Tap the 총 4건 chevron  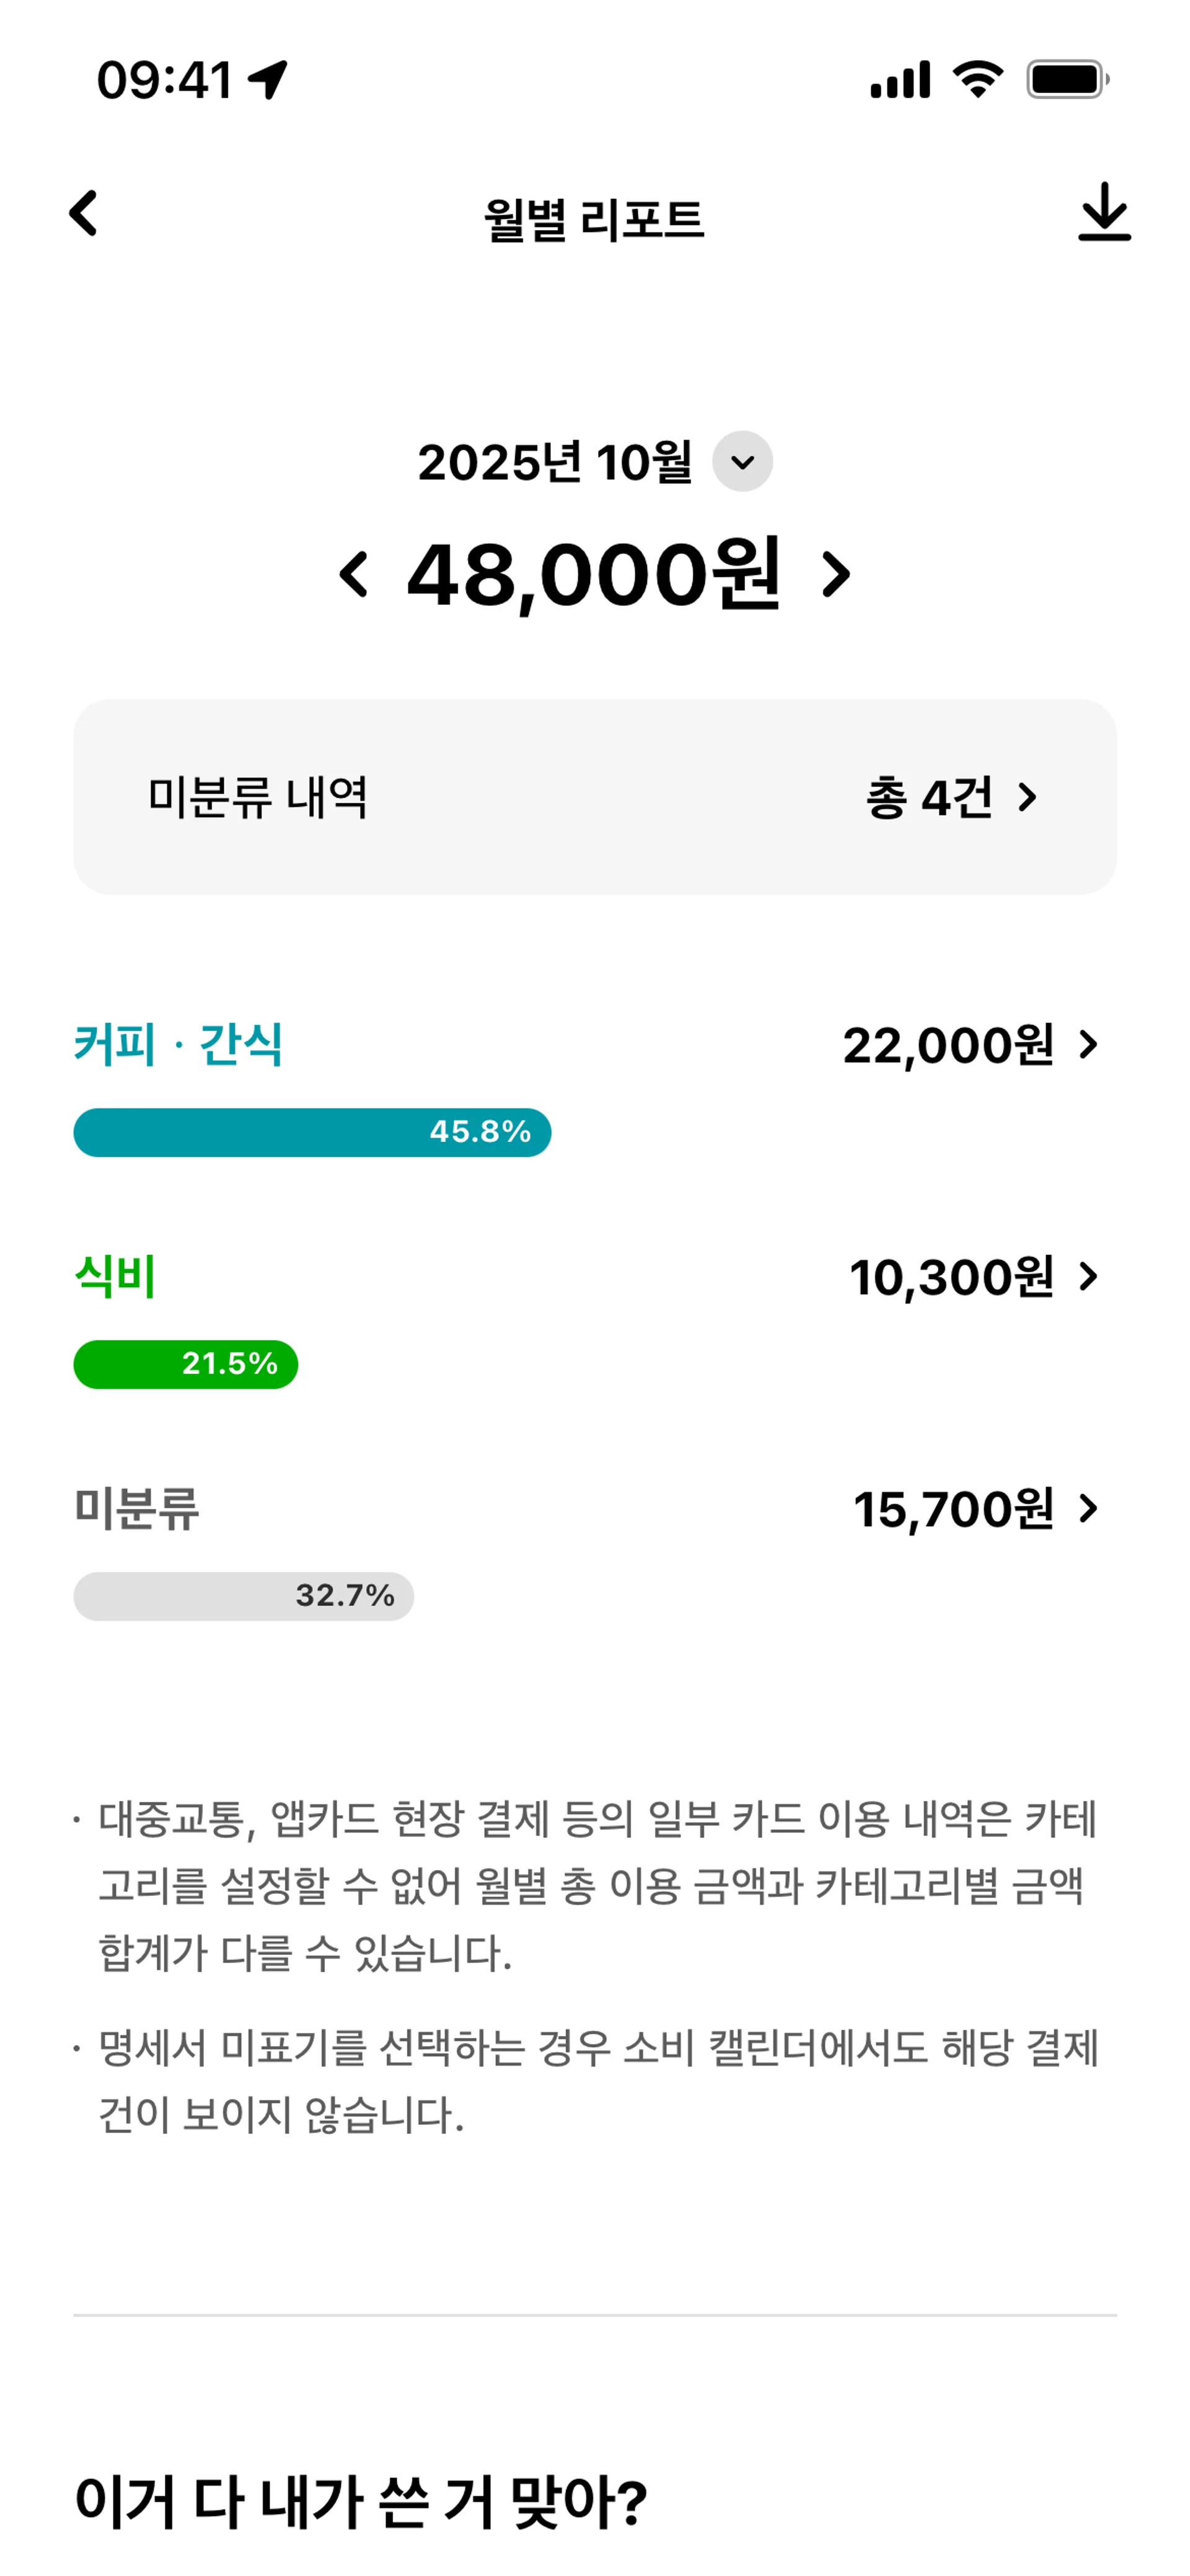pyautogui.click(x=1027, y=797)
